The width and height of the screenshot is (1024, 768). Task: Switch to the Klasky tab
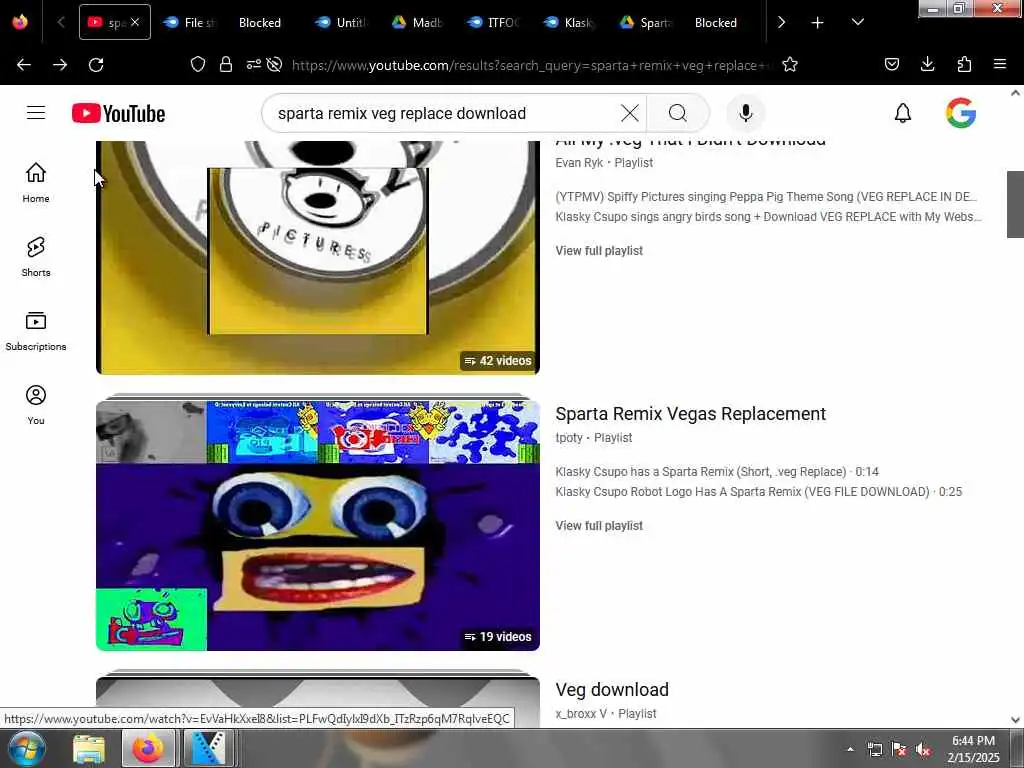571,22
